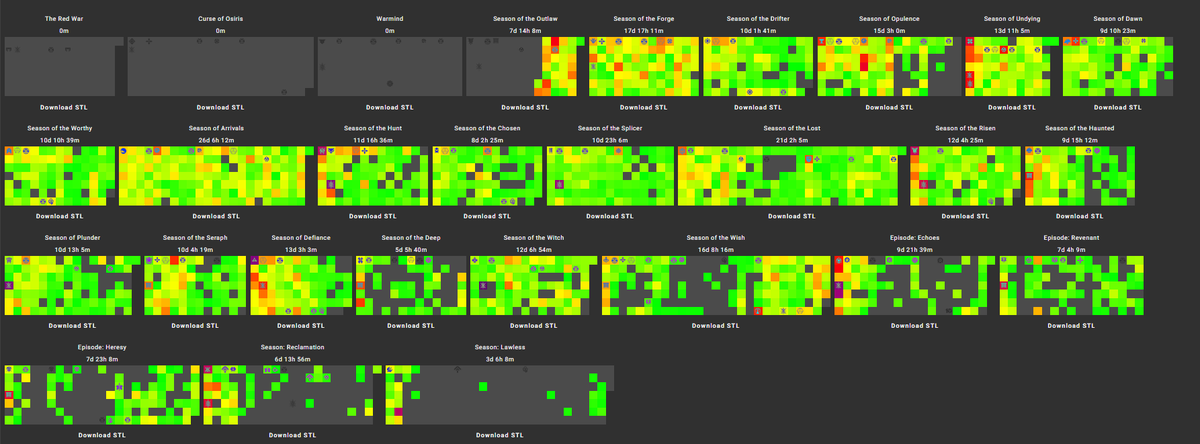Download STL for Season: Reclamation

293,436
